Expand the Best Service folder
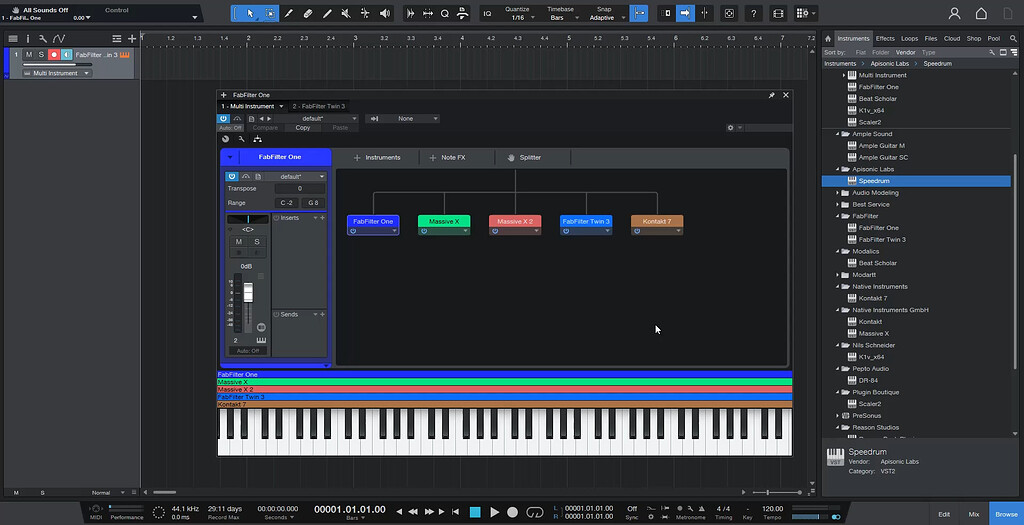Image resolution: width=1024 pixels, height=525 pixels. [x=838, y=204]
